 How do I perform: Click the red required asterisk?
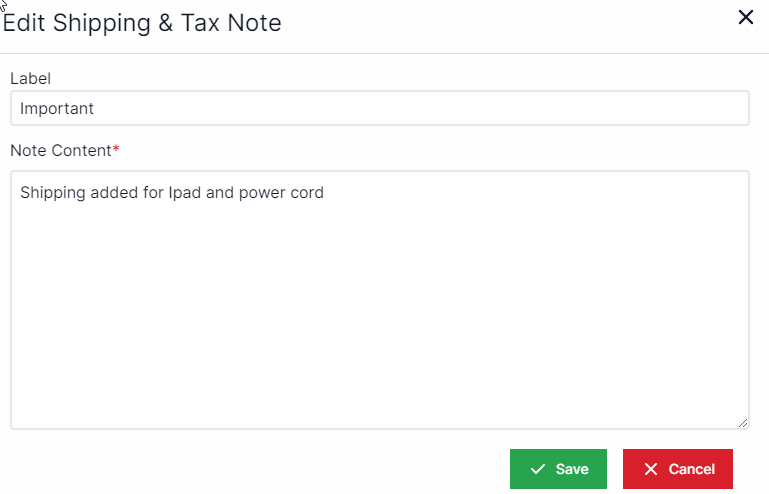click(116, 149)
